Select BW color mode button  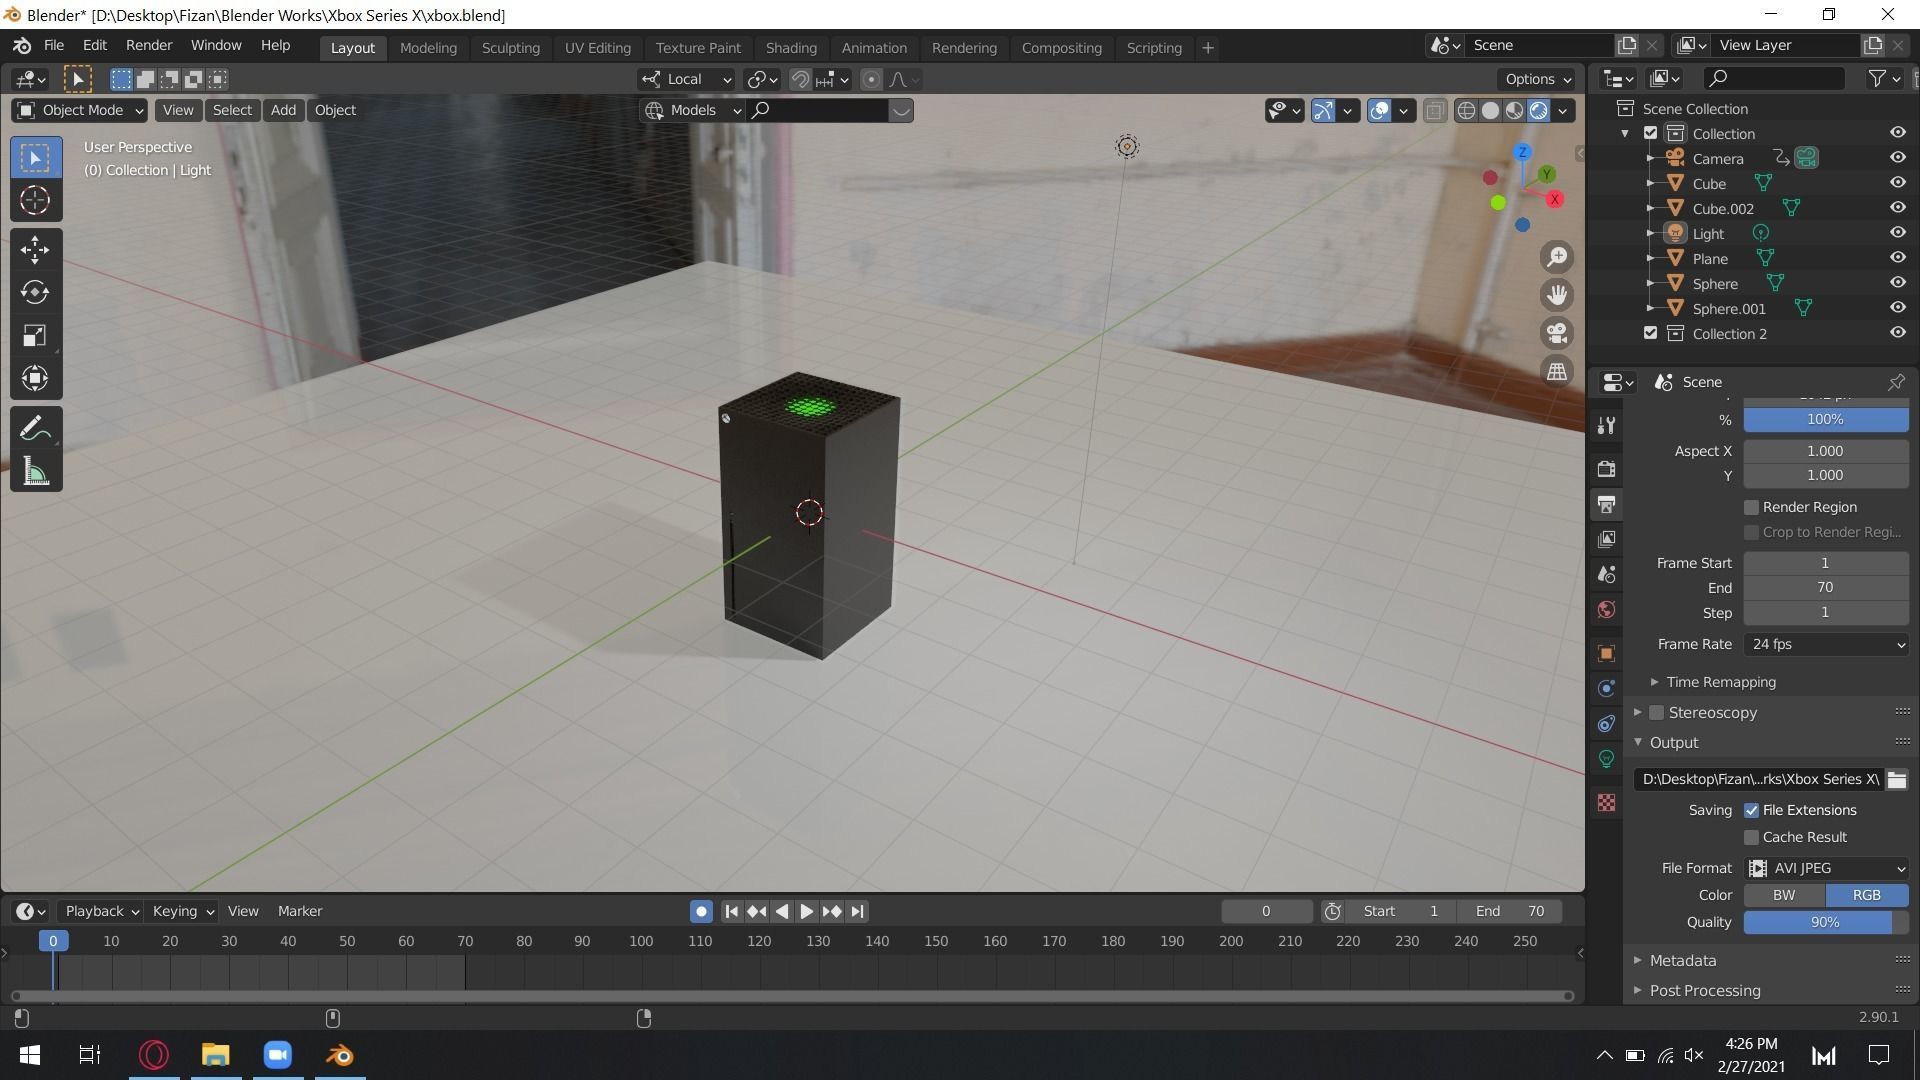(x=1784, y=895)
